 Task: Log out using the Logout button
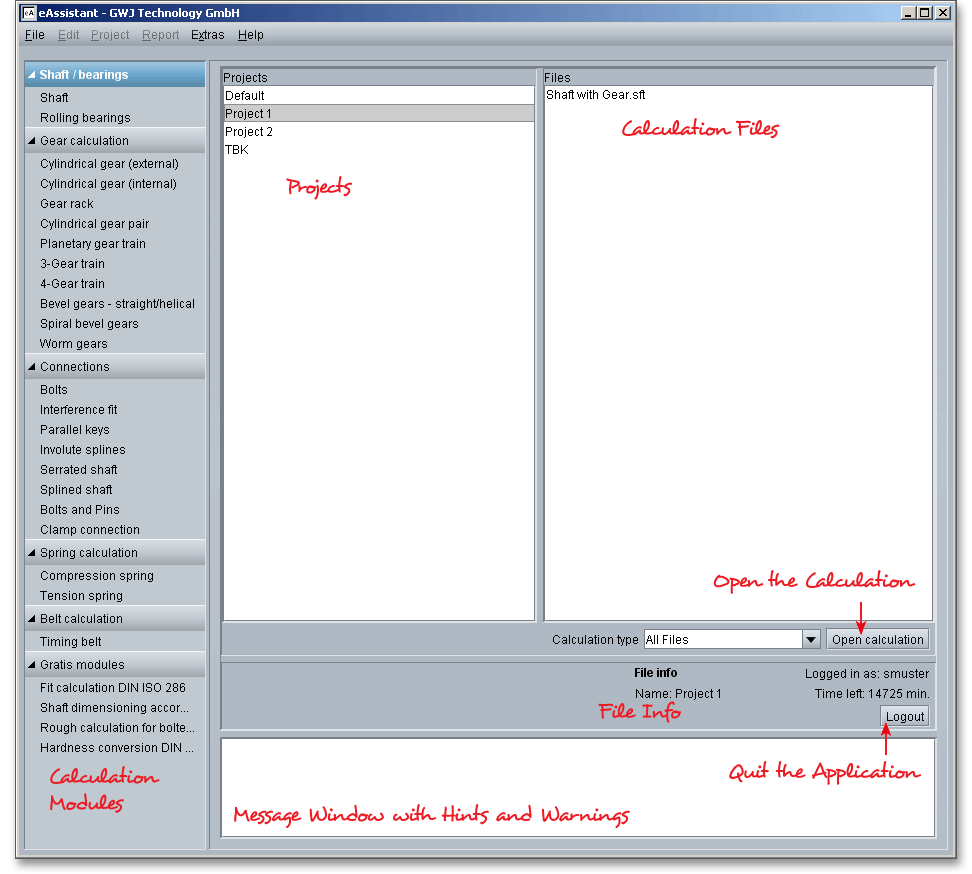(904, 717)
